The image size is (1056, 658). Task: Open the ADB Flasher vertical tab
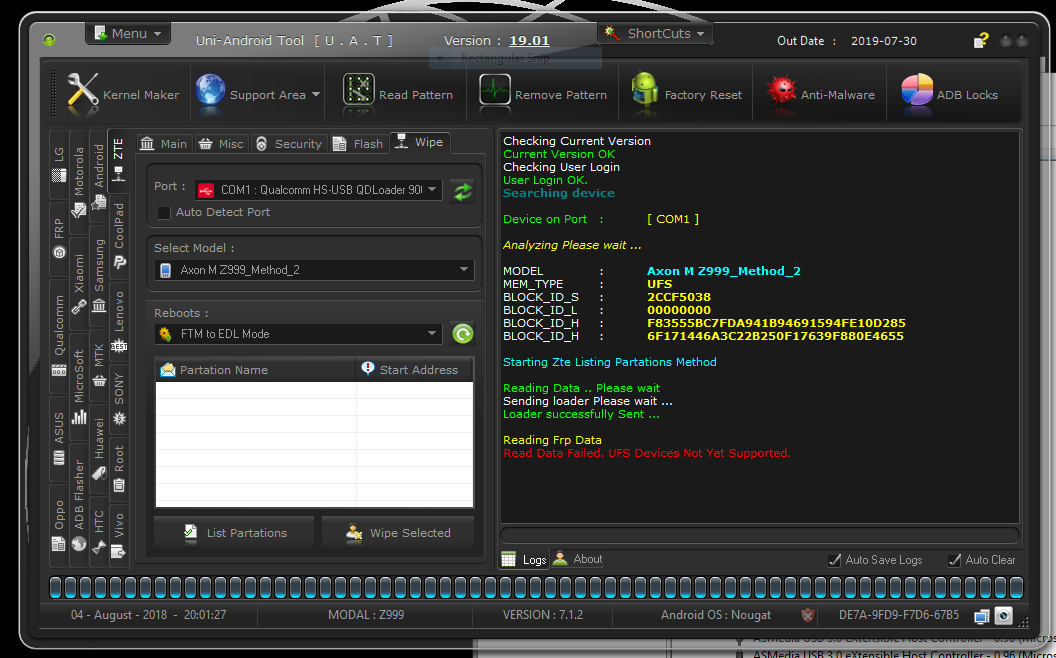click(79, 505)
